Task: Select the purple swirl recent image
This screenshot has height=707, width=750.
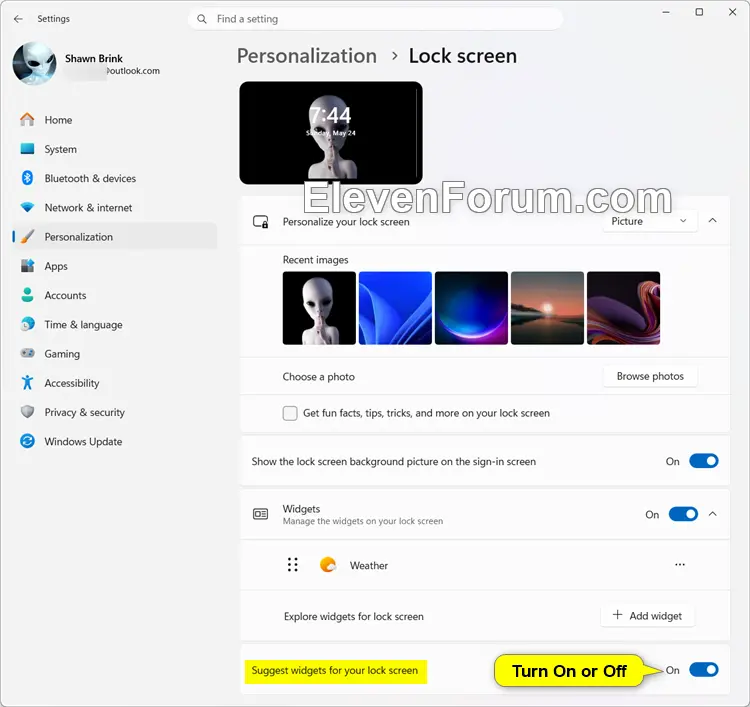Action: tap(623, 308)
